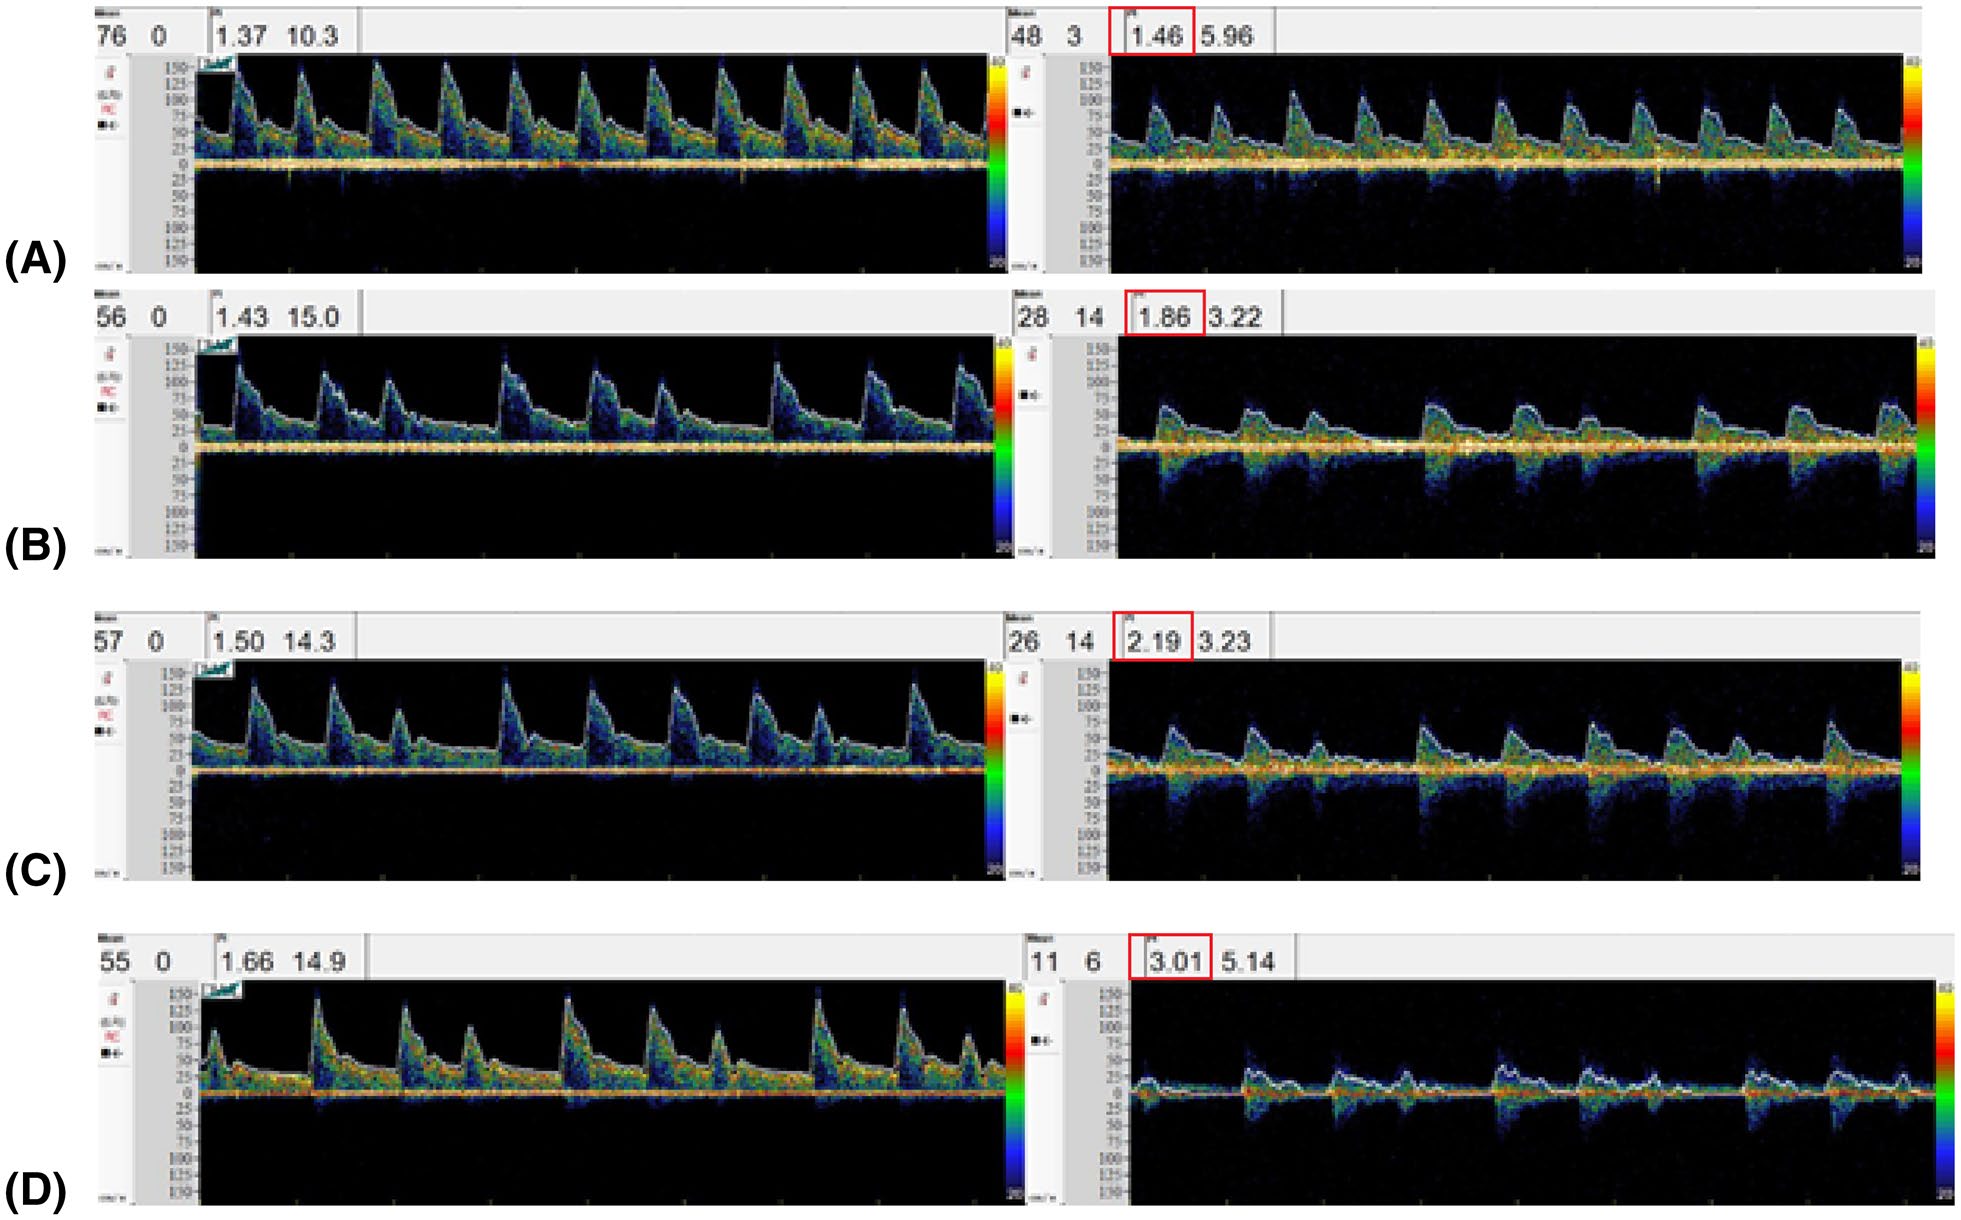This screenshot has height=1220, width=1961.
Task: Select red-boxed PI value 3.01
Action: coord(1174,962)
